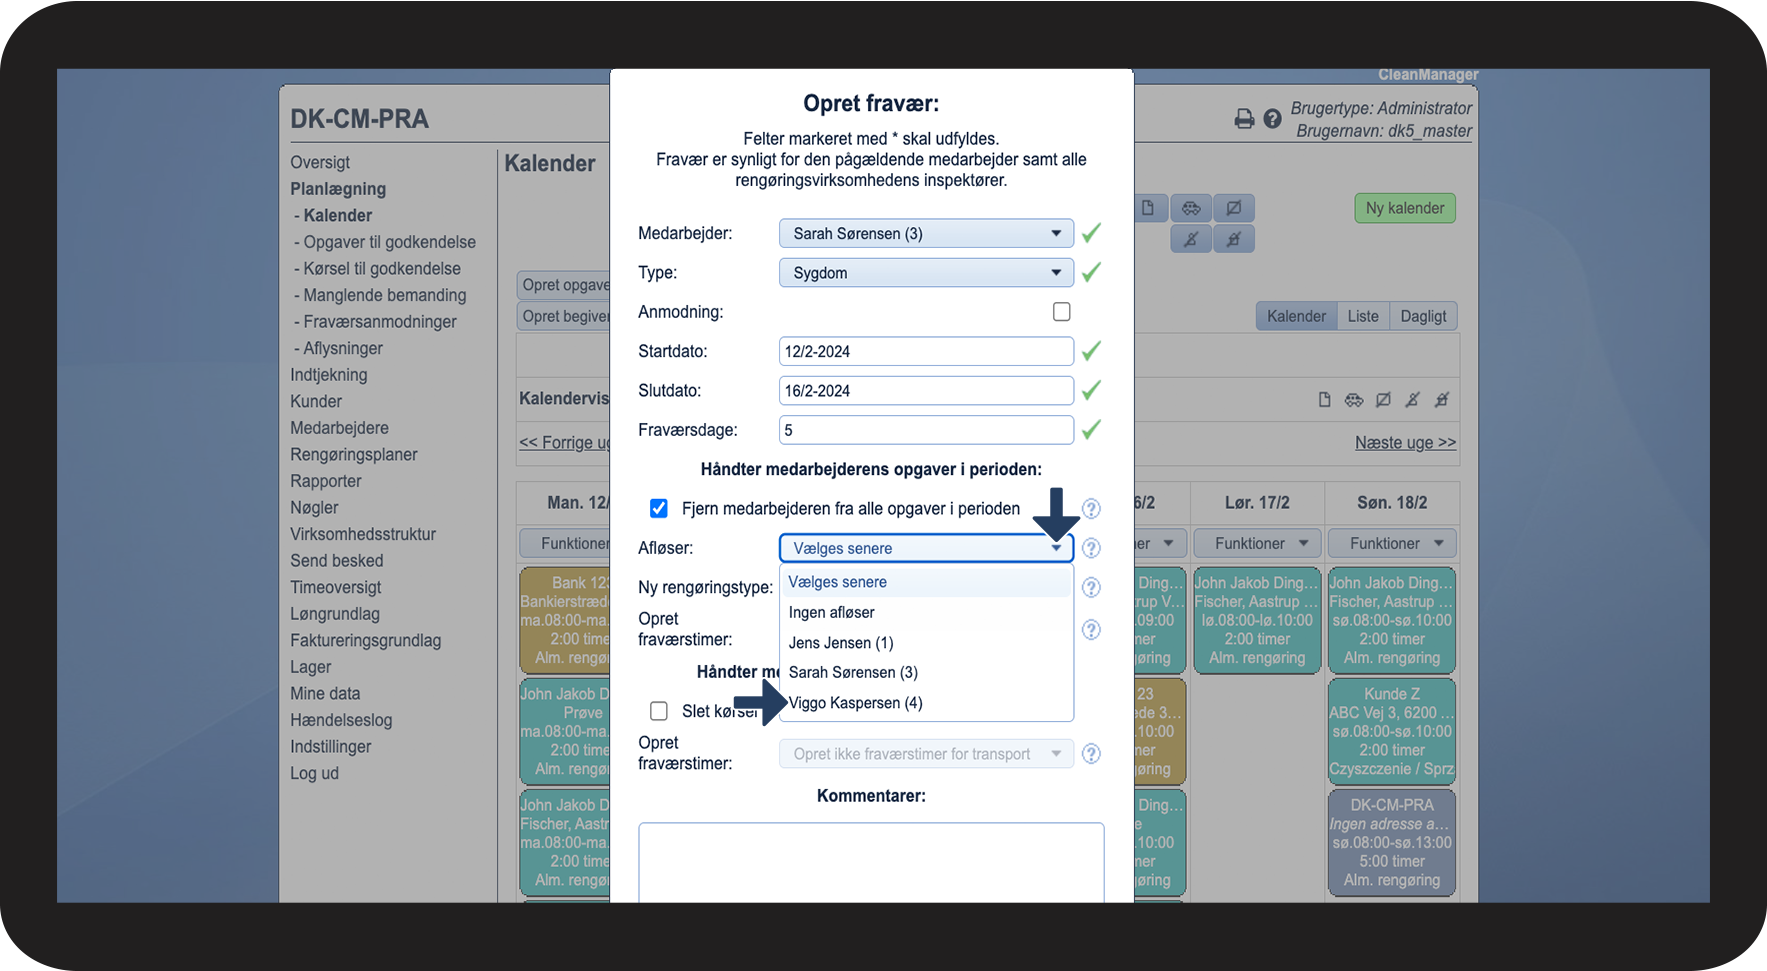The width and height of the screenshot is (1767, 971).
Task: Open help icon on the Ny rengøringstype row
Action: tap(1091, 588)
